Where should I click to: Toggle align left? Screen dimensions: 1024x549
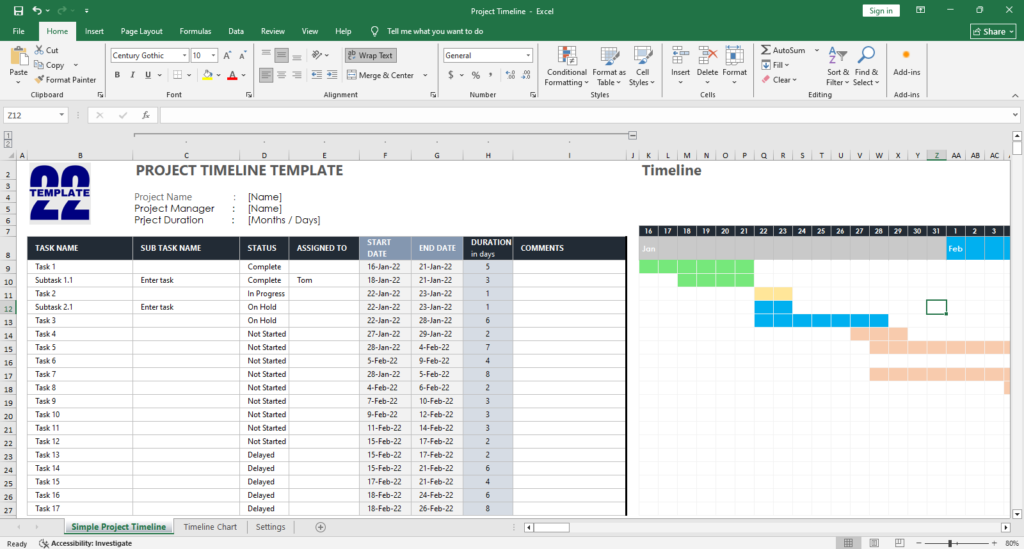266,75
